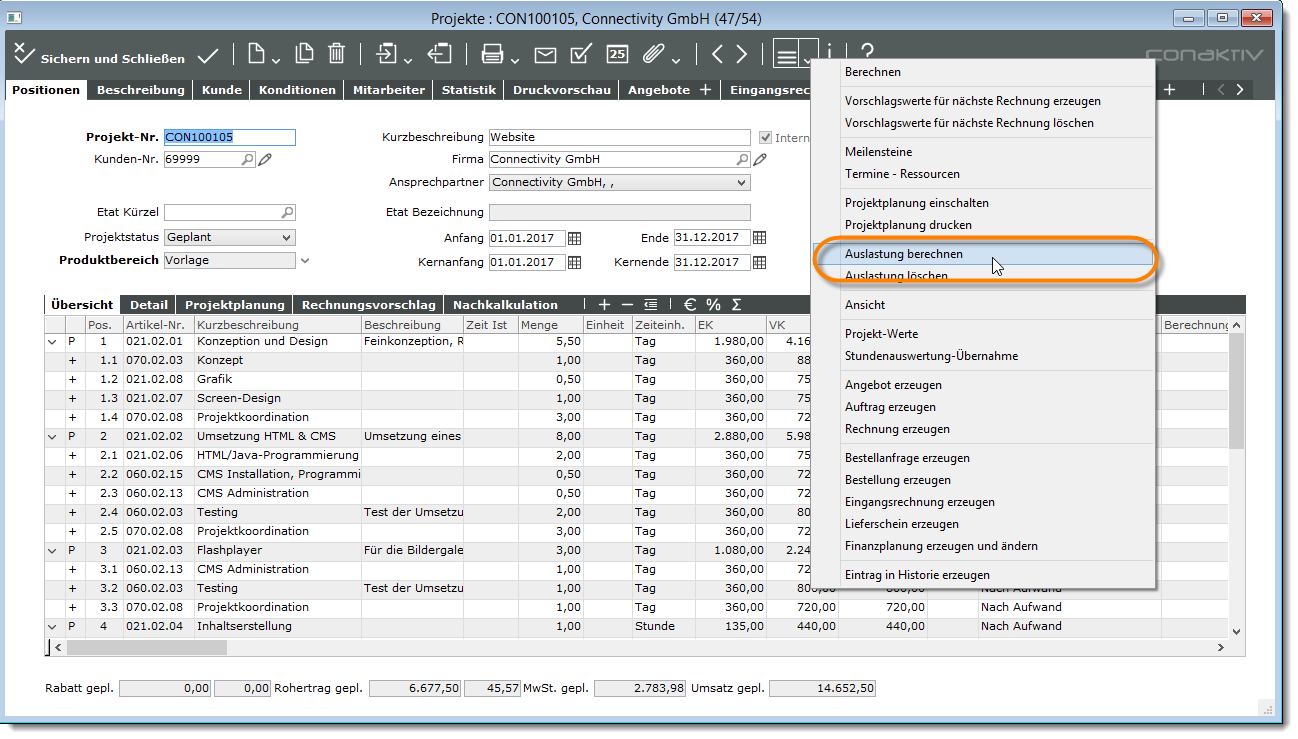Viewport: 1298px width, 739px height.
Task: Click the trash delete icon in toolbar
Action: click(x=337, y=55)
